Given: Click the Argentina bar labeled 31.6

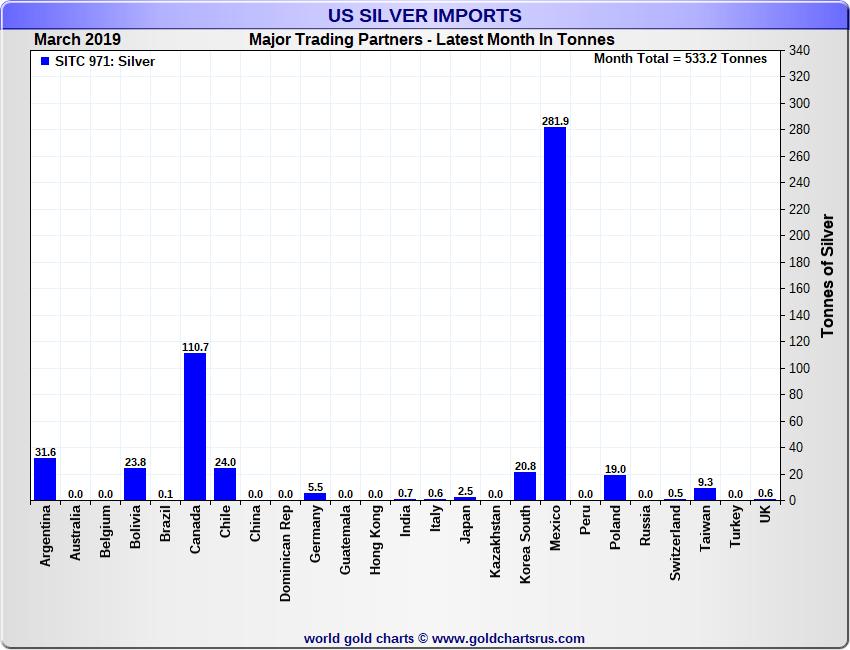Looking at the screenshot, I should click(x=45, y=479).
